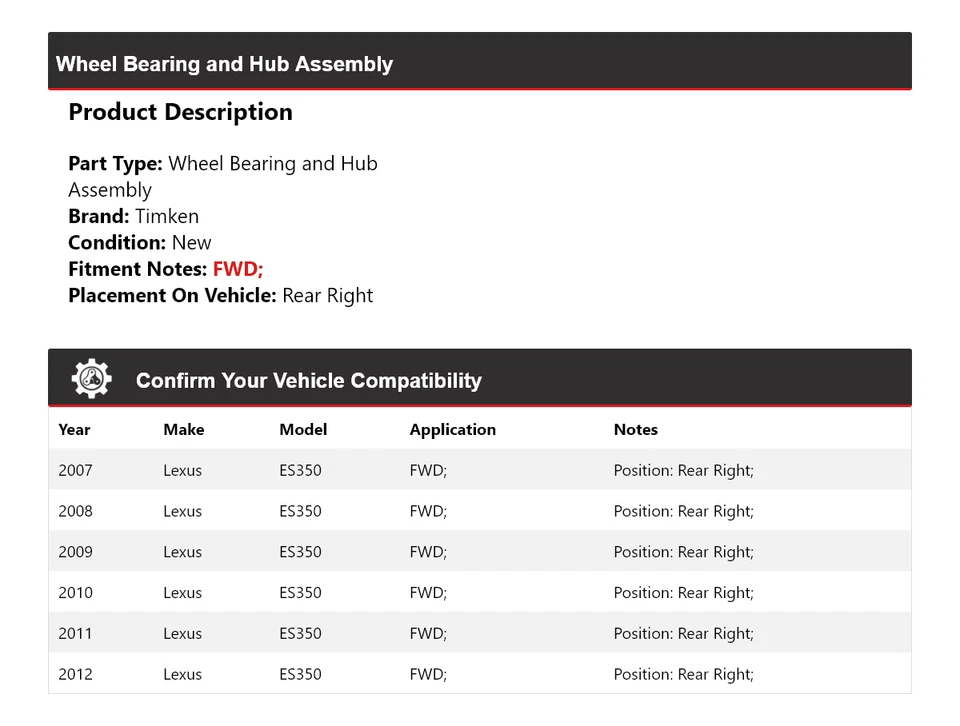Screen dimensions: 960x726
Task: Click the Year column header
Action: click(74, 430)
